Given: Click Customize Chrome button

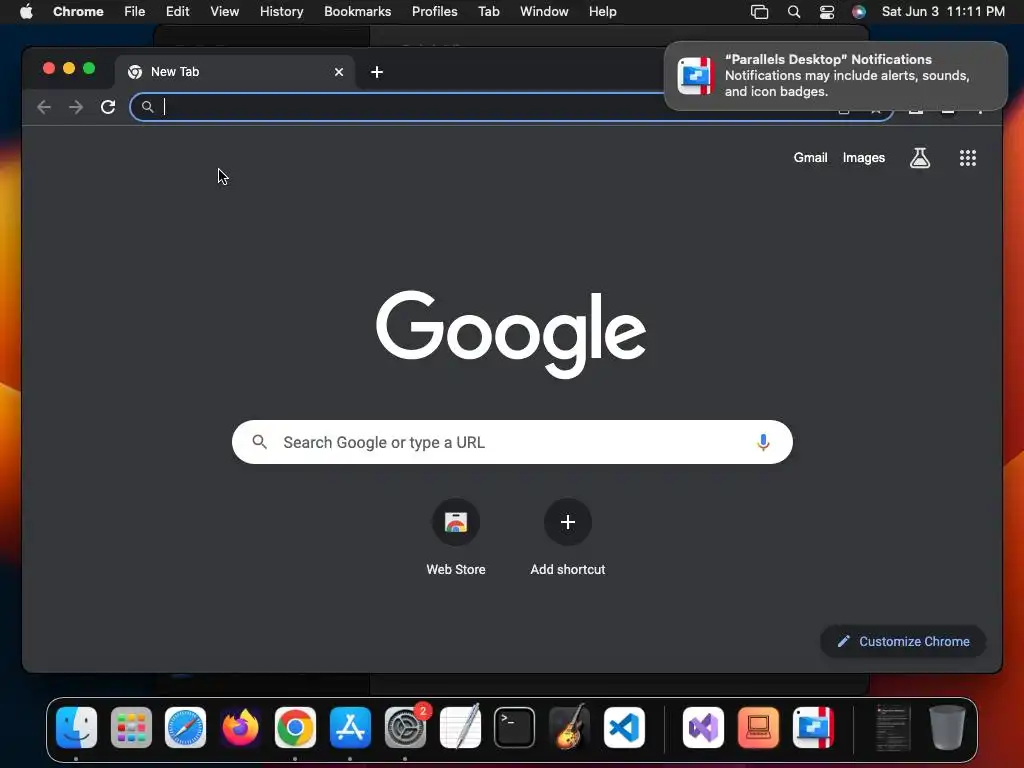Looking at the screenshot, I should [903, 641].
